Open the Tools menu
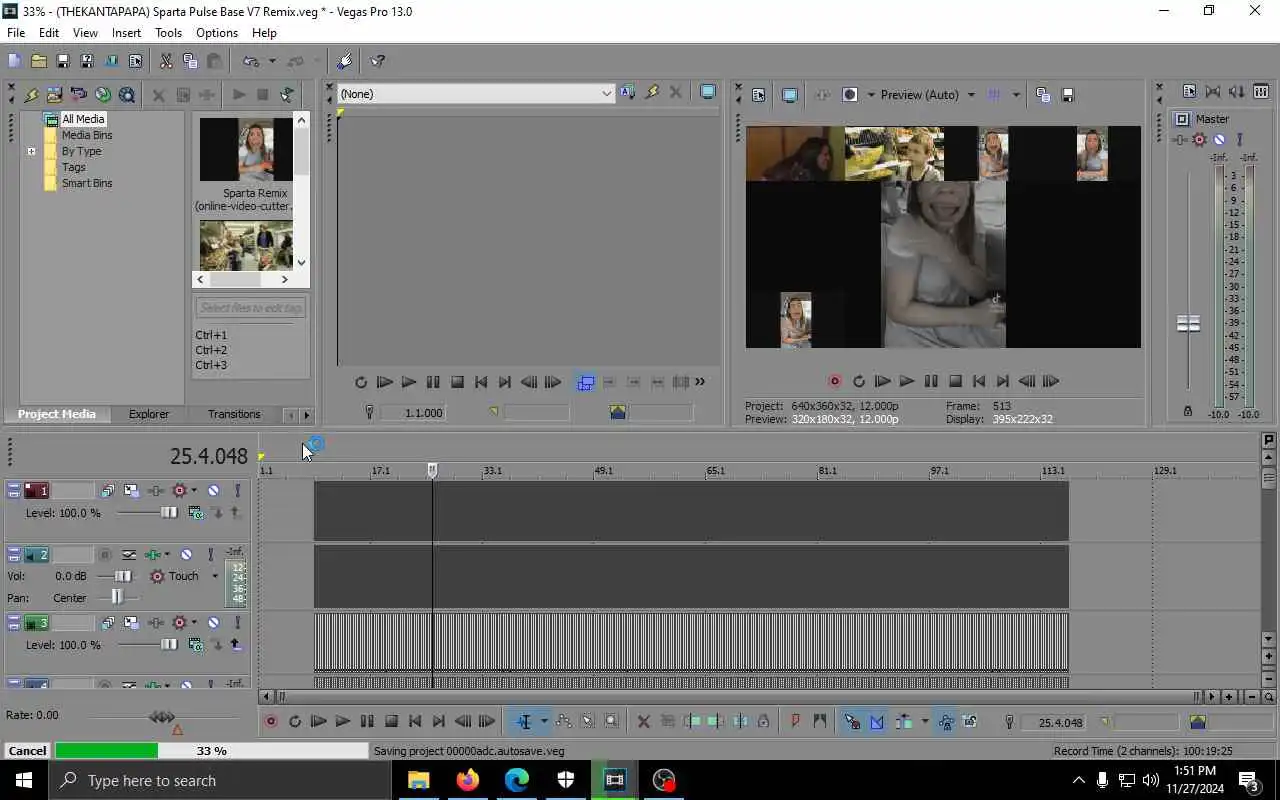1280x800 pixels. pyautogui.click(x=168, y=33)
